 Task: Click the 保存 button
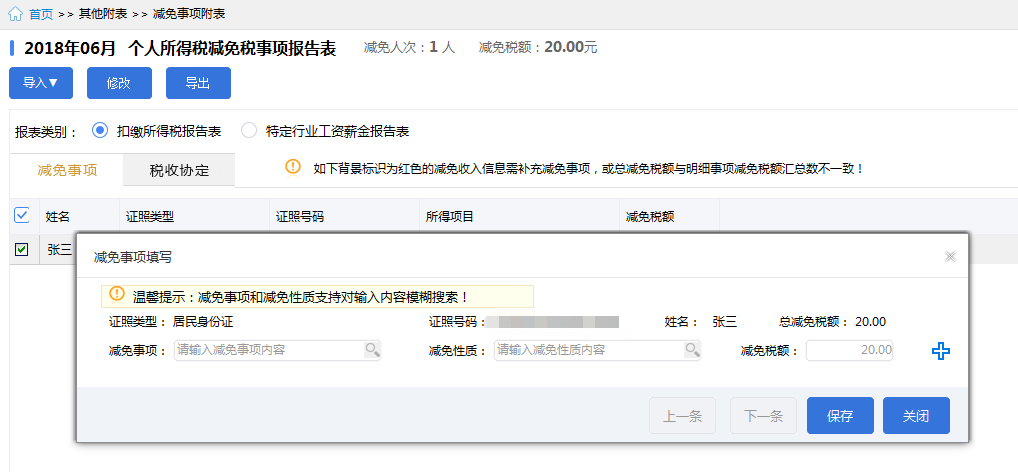[840, 416]
